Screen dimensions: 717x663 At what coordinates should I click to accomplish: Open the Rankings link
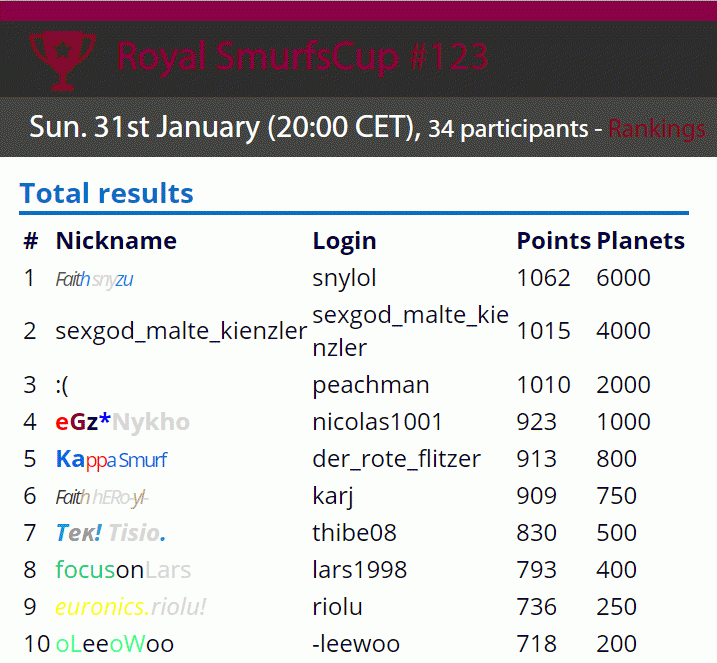[x=657, y=129]
